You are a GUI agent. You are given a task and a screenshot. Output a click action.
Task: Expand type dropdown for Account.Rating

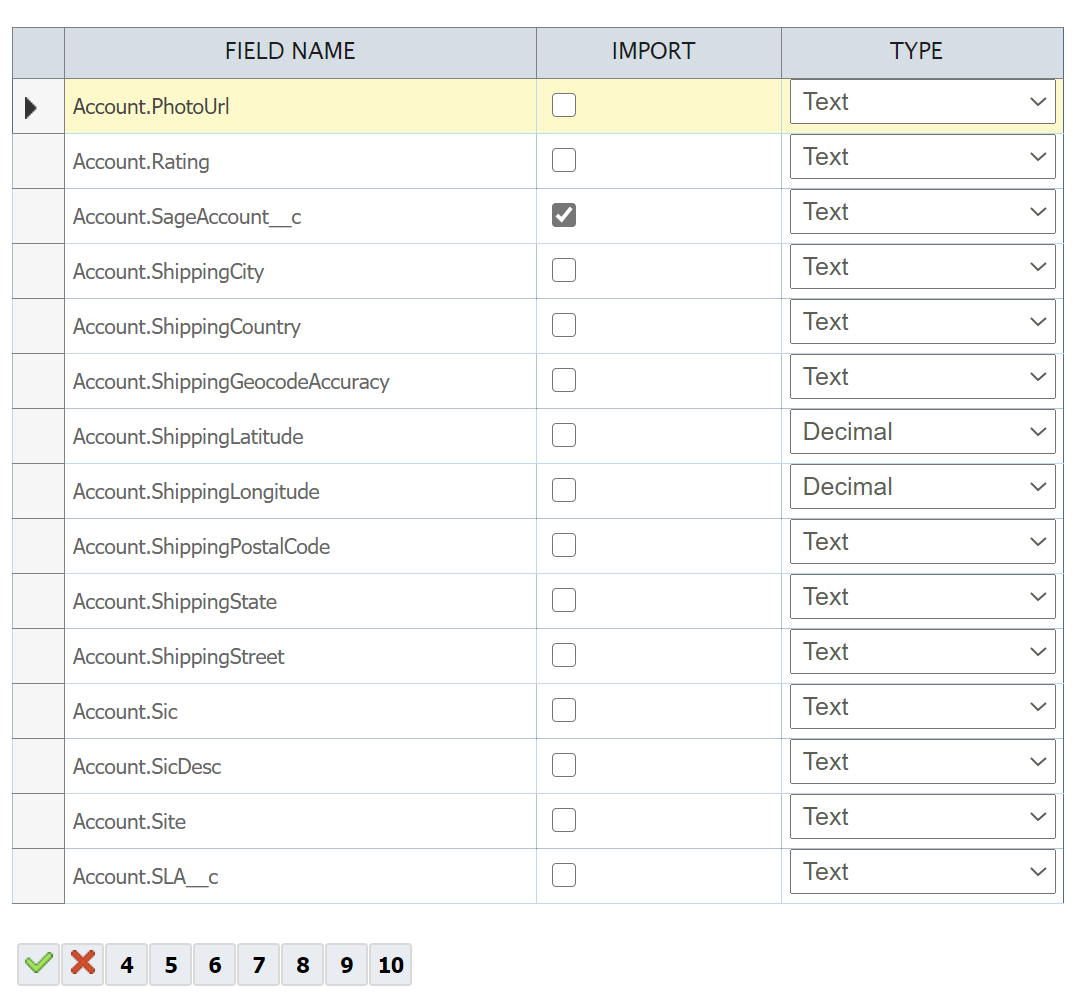922,157
